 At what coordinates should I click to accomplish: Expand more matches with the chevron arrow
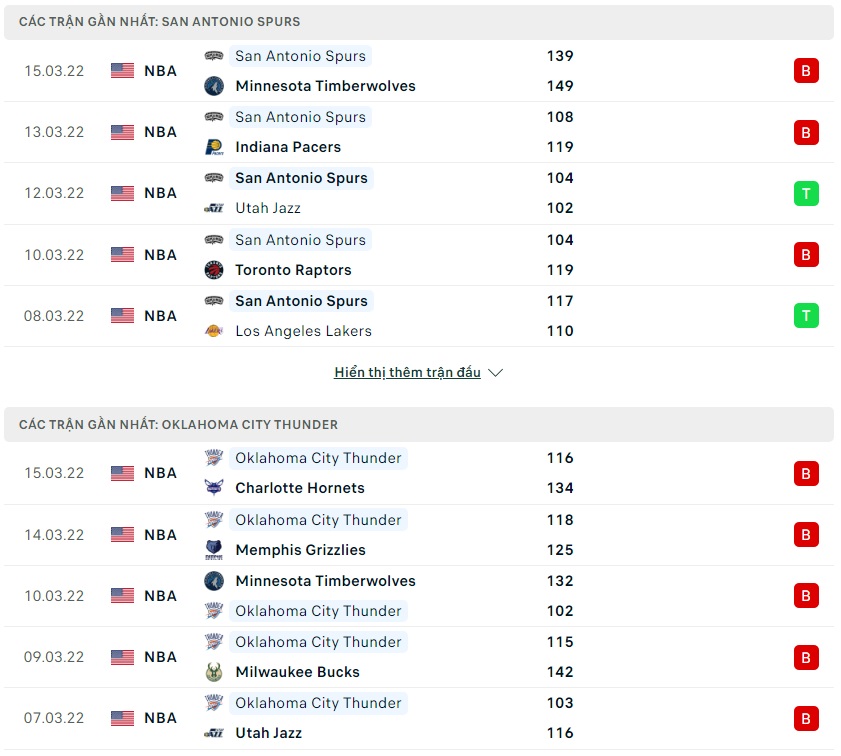point(495,373)
